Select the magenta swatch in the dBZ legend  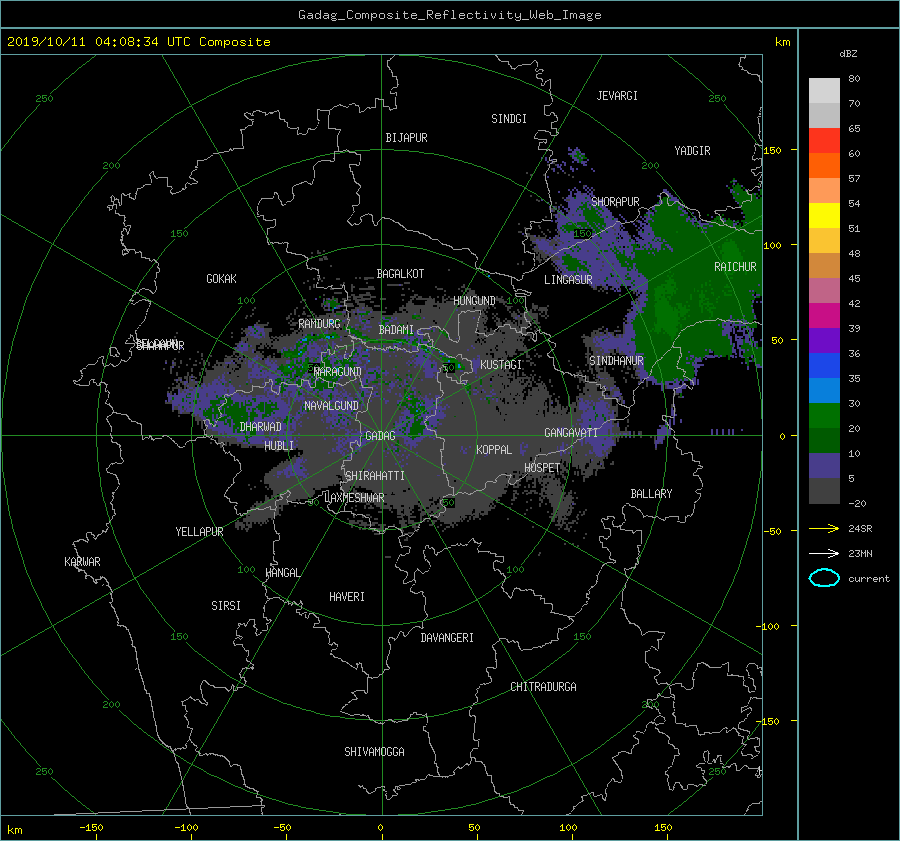824,316
